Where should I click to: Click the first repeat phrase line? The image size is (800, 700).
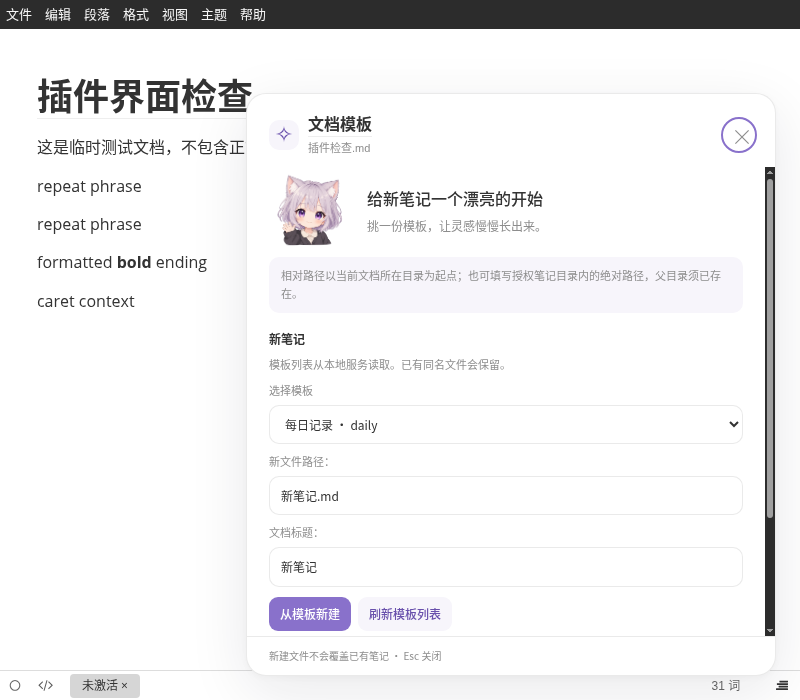[89, 186]
